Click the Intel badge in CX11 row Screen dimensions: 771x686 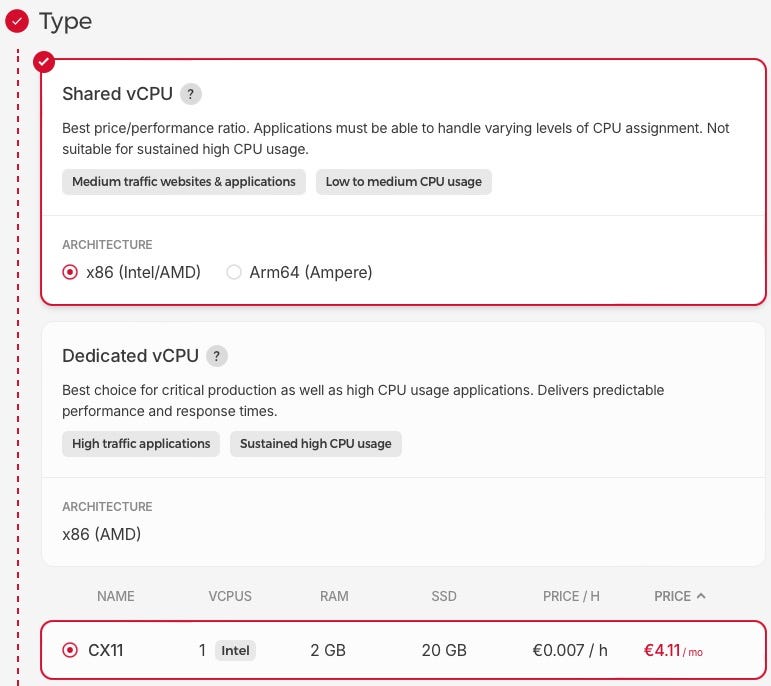click(235, 651)
